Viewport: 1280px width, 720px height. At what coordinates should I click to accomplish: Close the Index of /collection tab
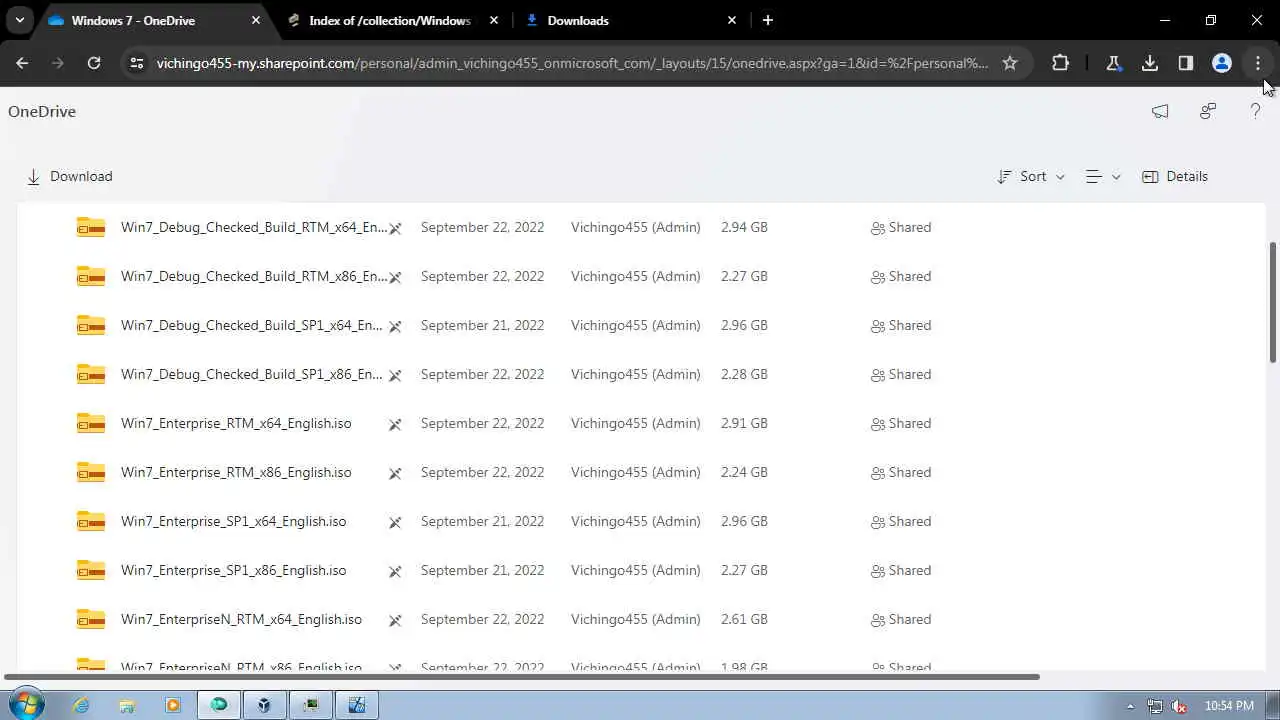(494, 20)
